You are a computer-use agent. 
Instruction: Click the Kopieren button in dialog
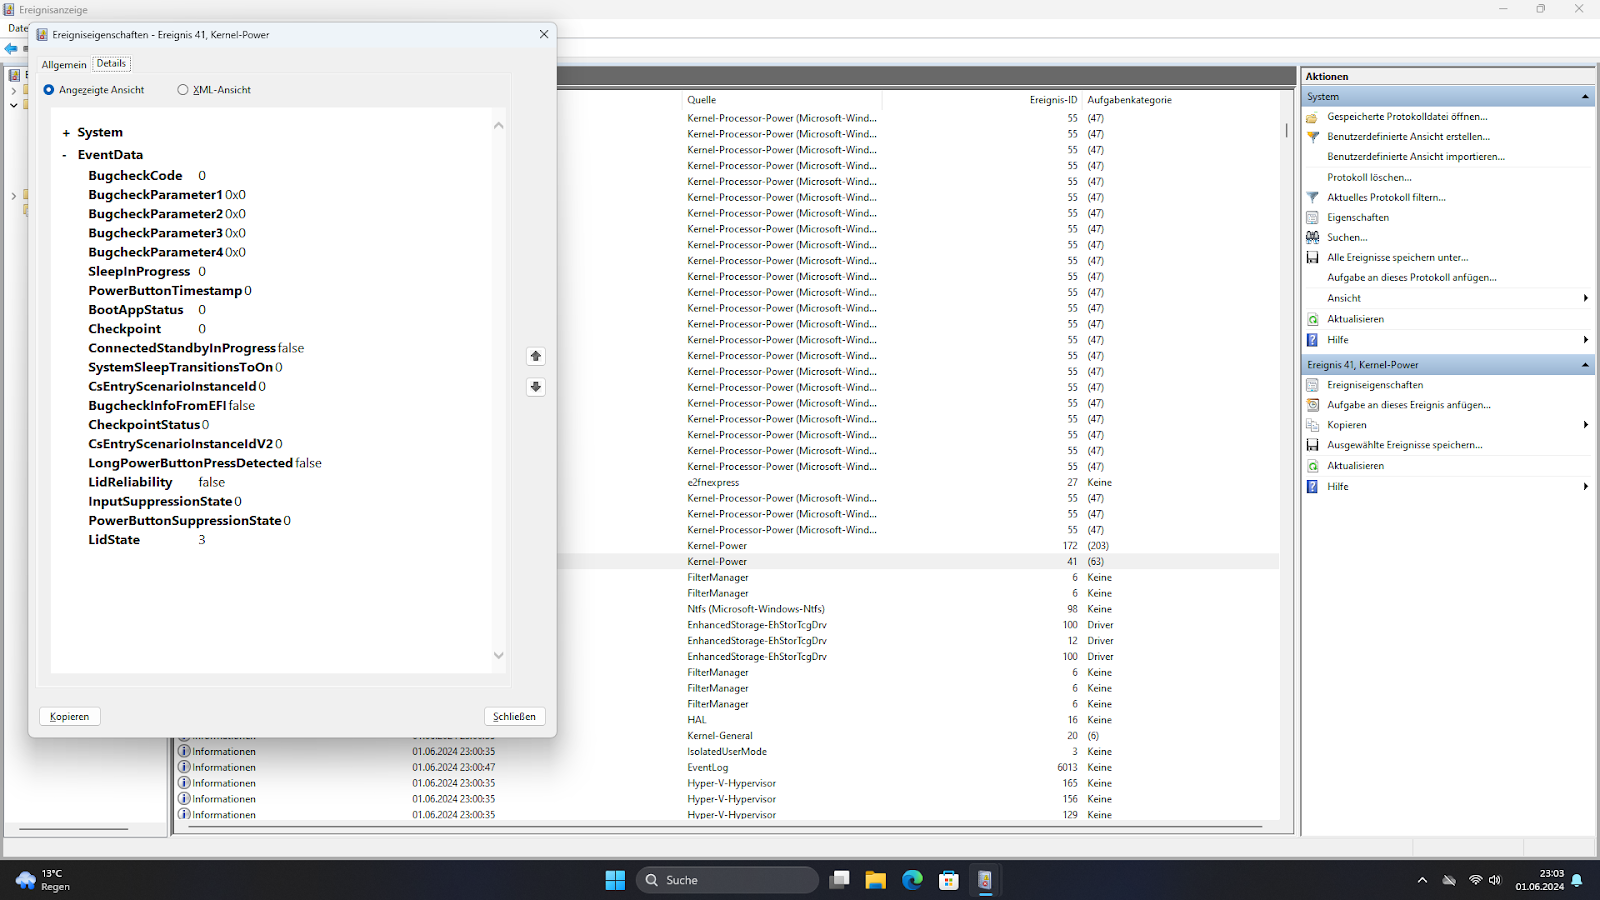tap(70, 716)
